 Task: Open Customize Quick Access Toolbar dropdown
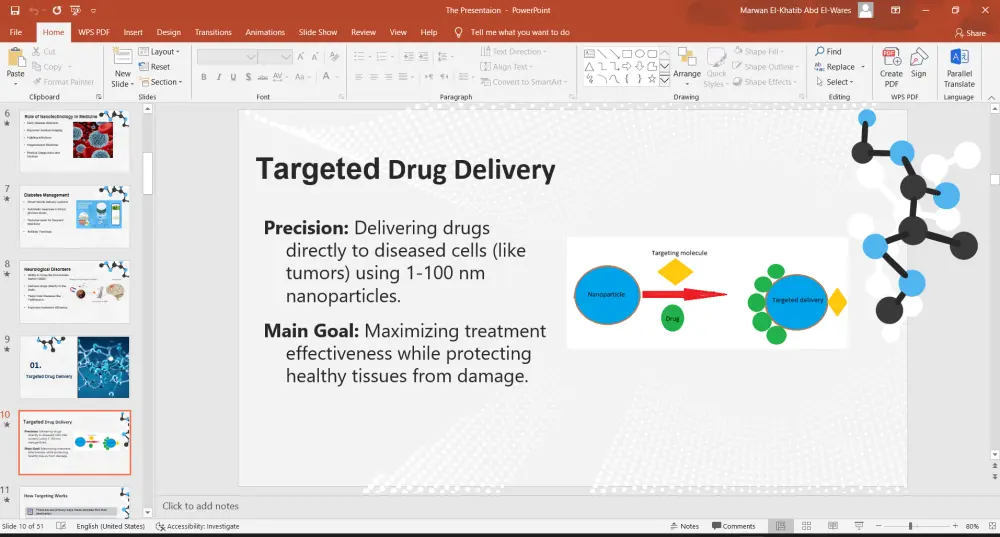pyautogui.click(x=93, y=10)
